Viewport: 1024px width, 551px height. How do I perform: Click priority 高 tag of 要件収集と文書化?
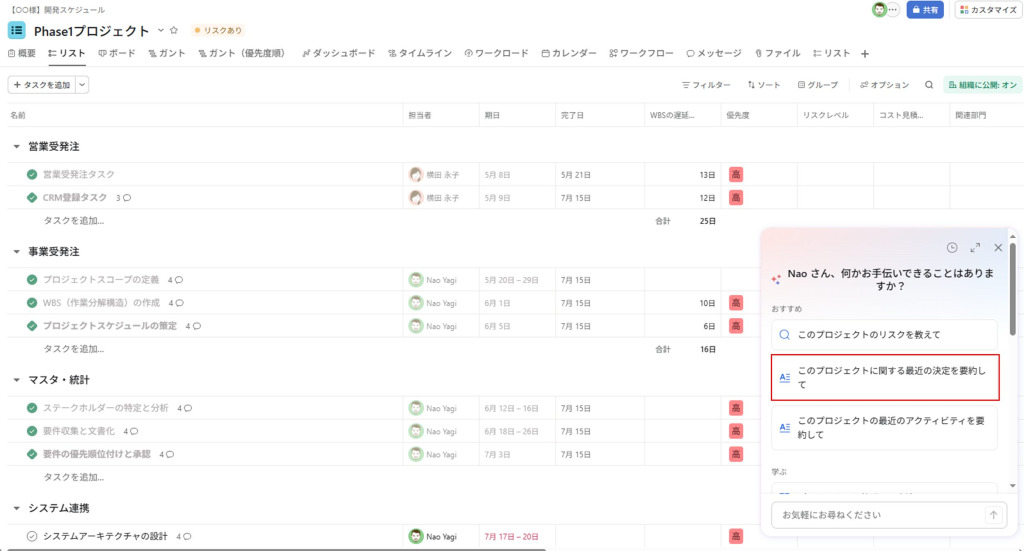(x=736, y=431)
